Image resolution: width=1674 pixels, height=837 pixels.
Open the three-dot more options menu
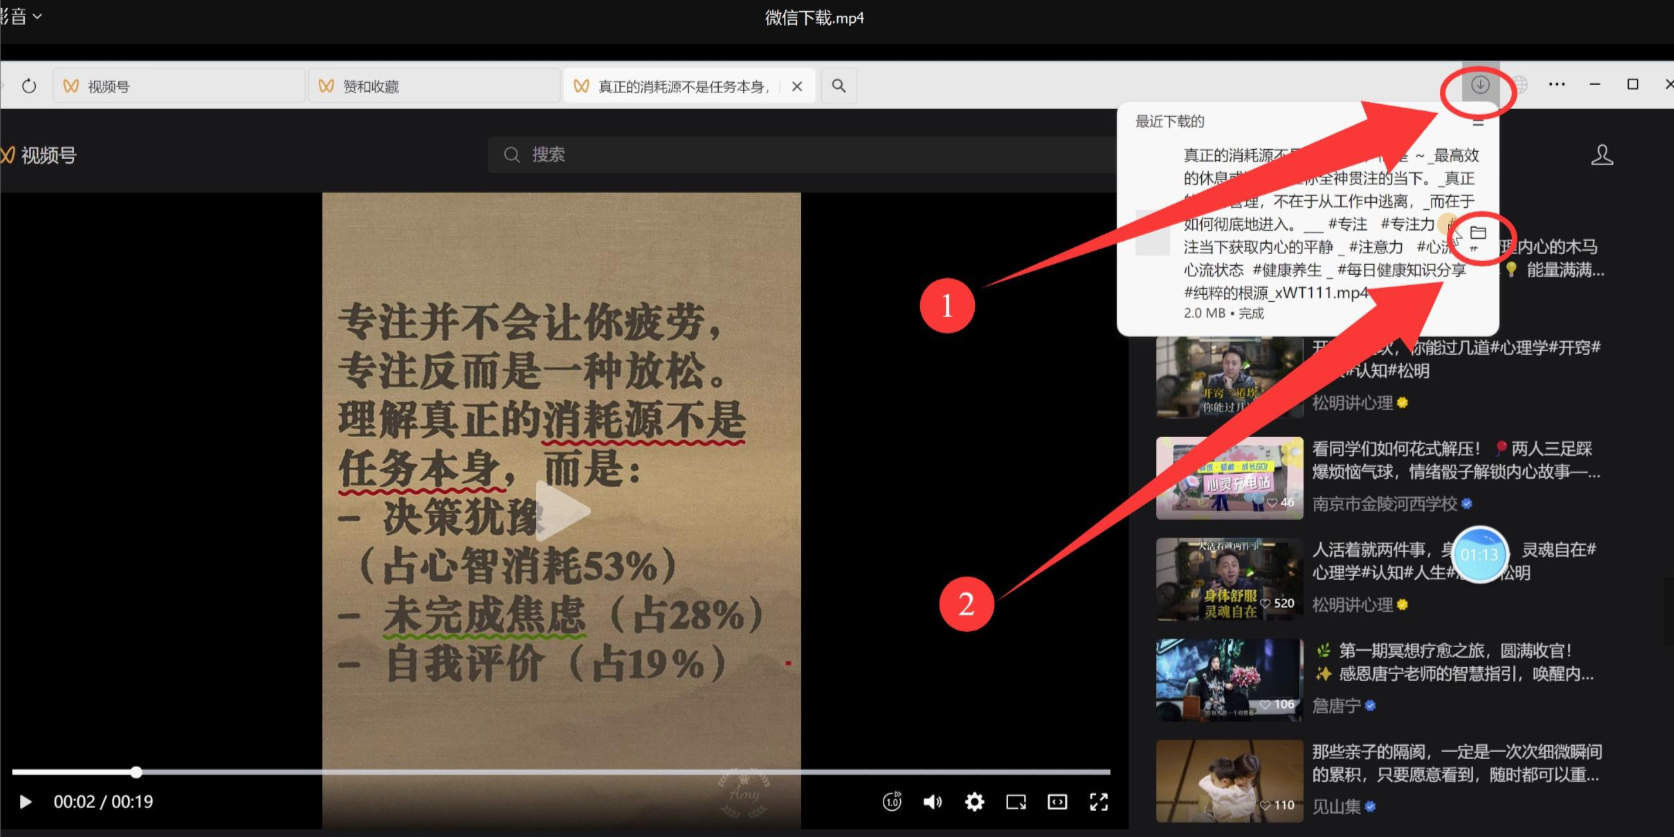pyautogui.click(x=1557, y=85)
